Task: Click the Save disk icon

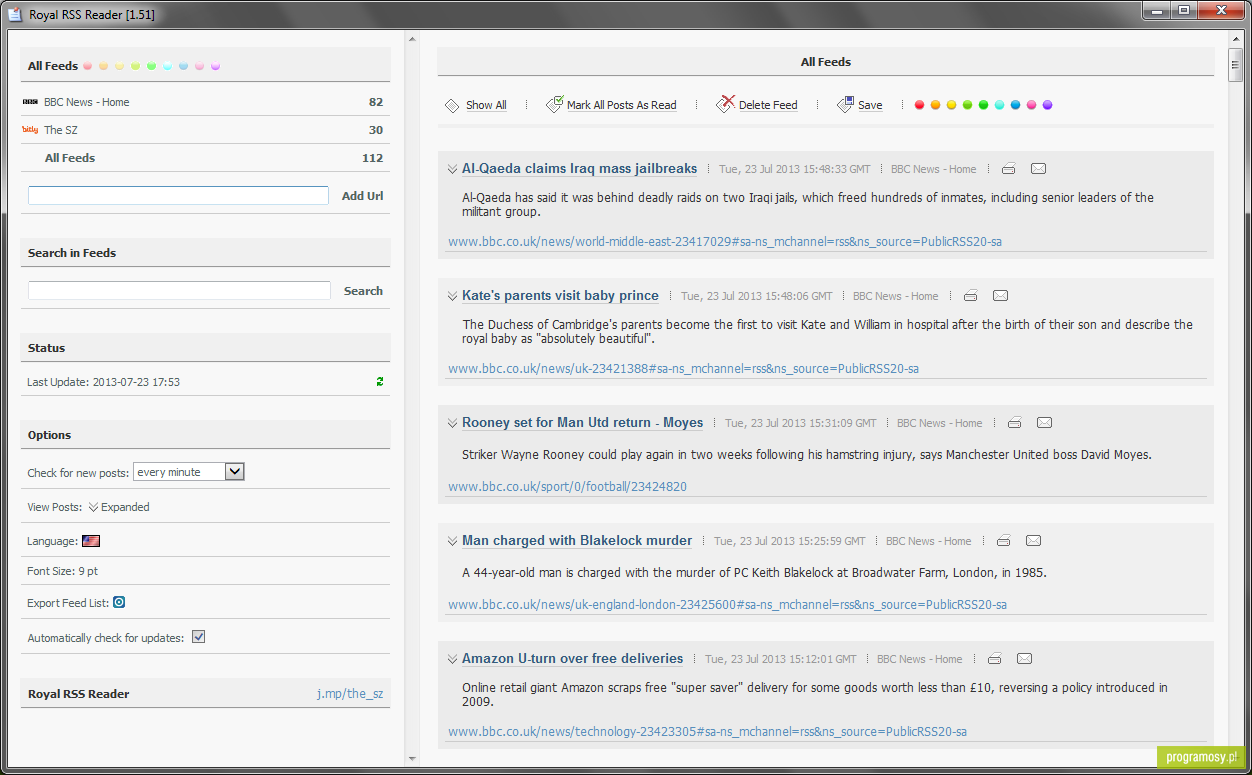Action: (846, 104)
